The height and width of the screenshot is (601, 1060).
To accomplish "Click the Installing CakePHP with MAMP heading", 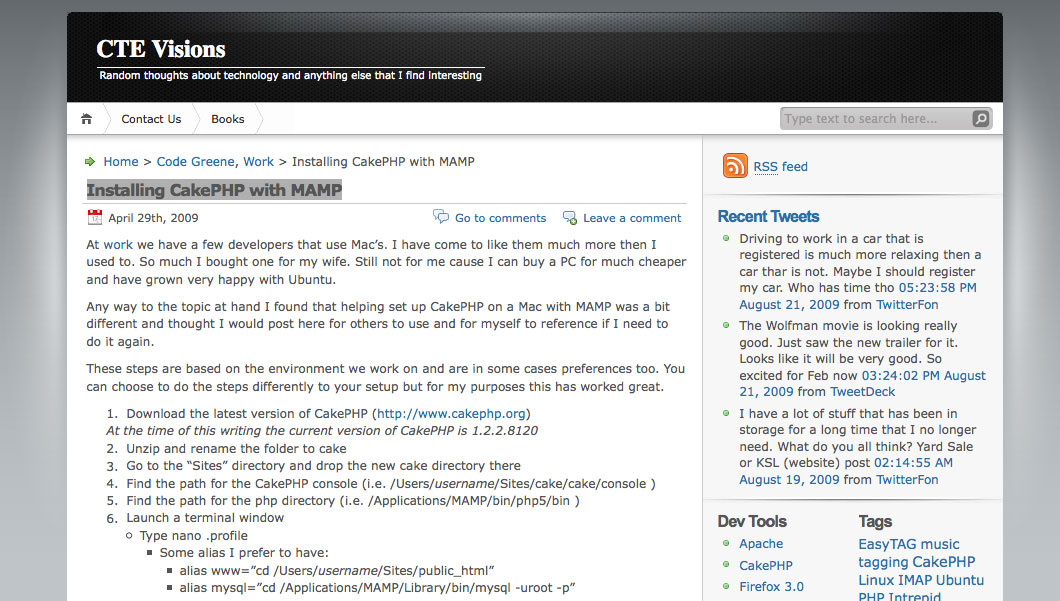I will coord(214,190).
